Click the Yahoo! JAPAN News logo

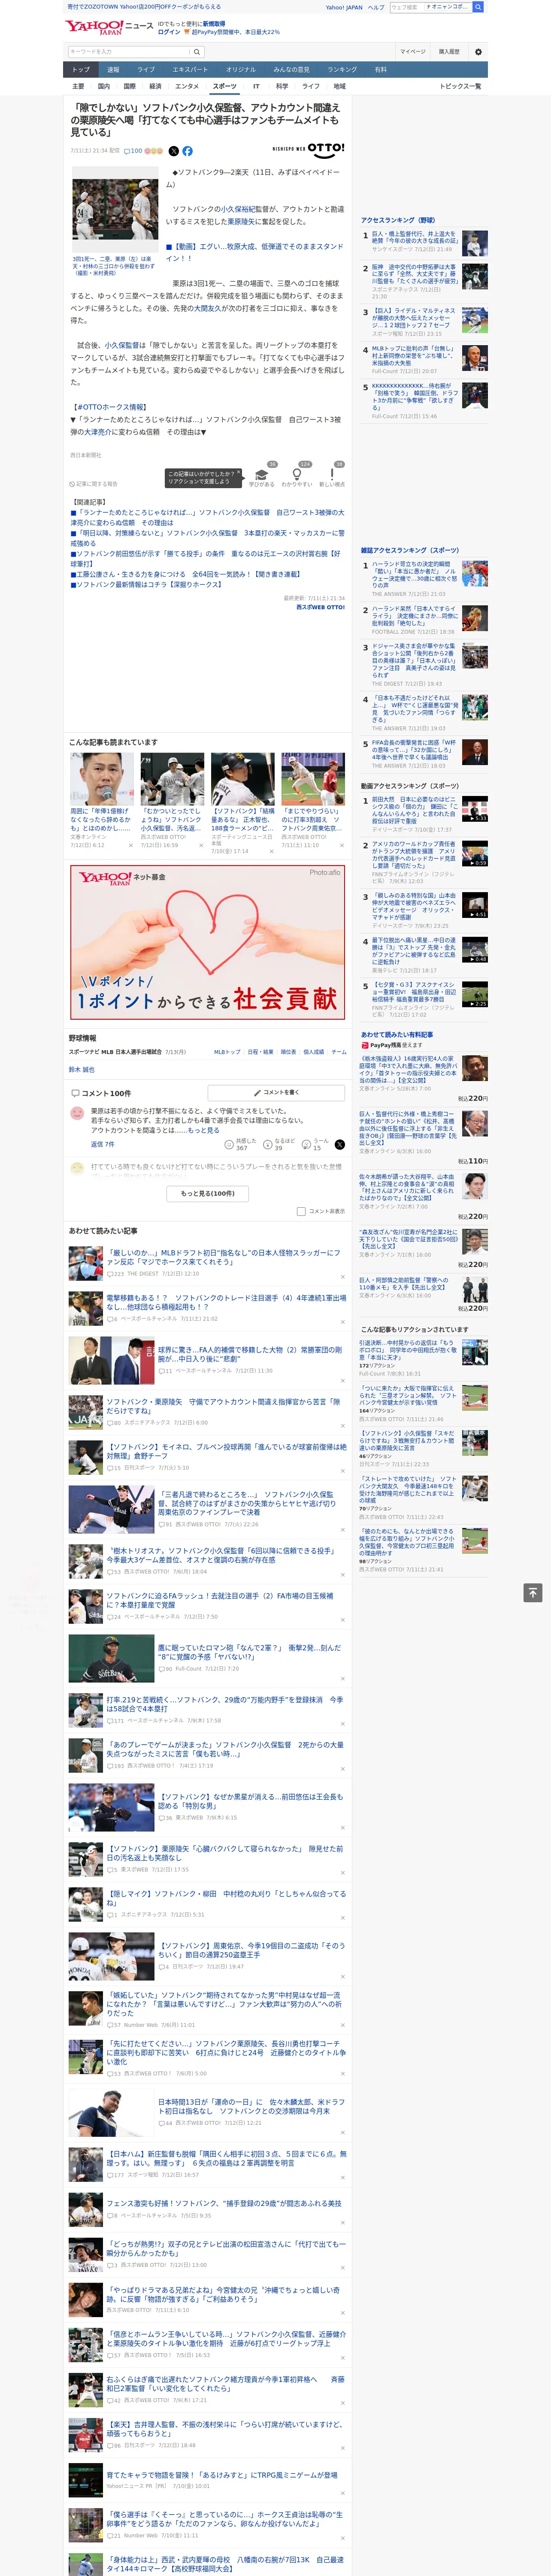(110, 27)
